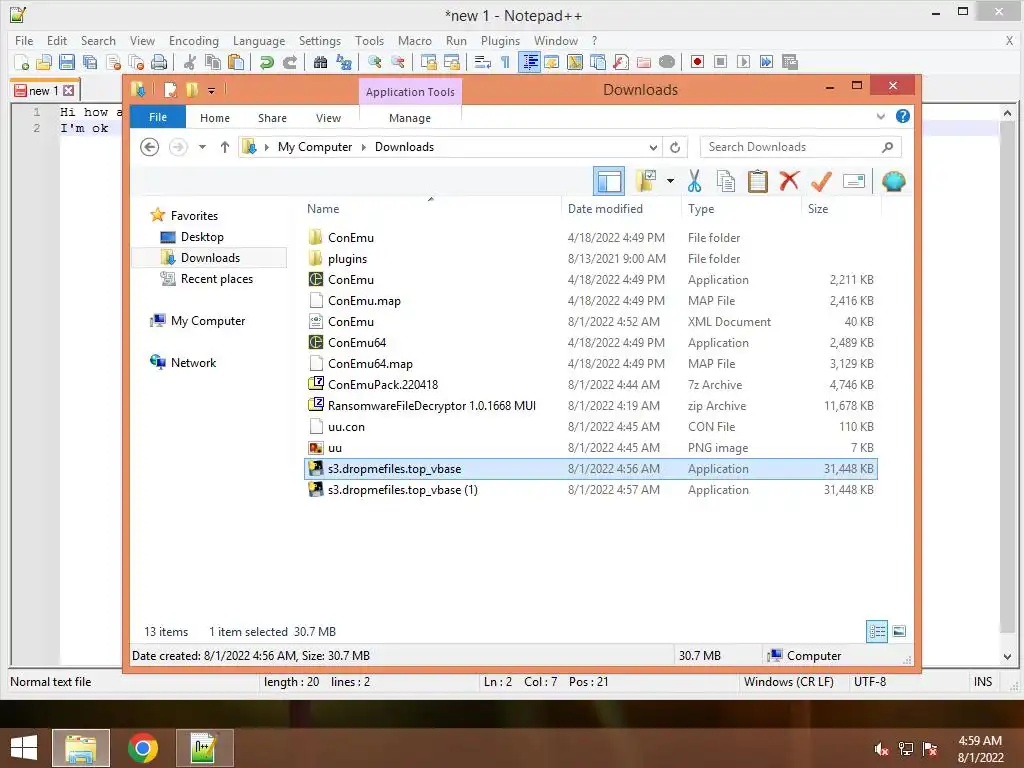Open Customize Quick Access Toolbar dropdown

[212, 91]
